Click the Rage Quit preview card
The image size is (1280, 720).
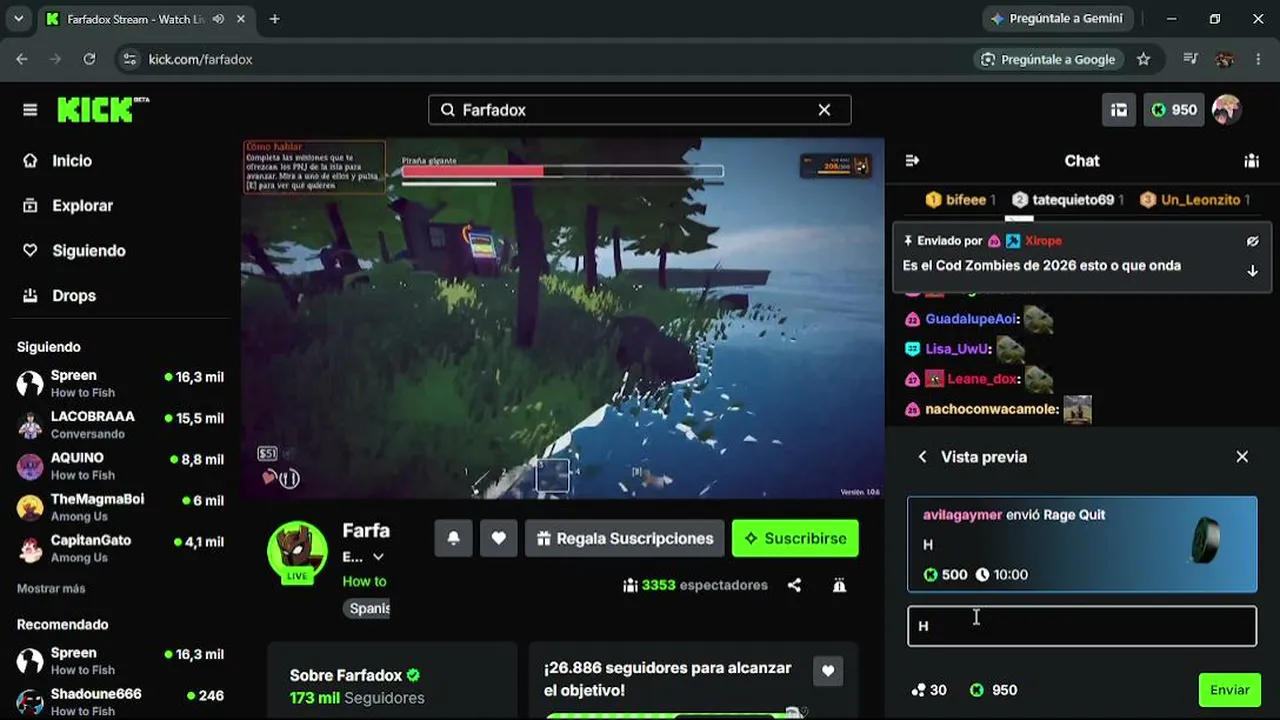[x=1082, y=544]
